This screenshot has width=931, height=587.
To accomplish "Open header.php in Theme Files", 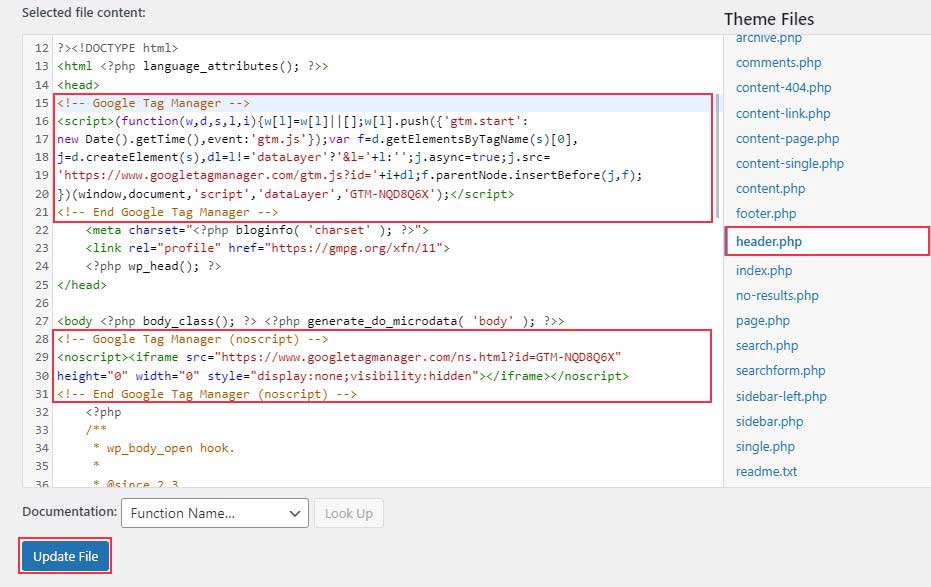I will coord(769,242).
